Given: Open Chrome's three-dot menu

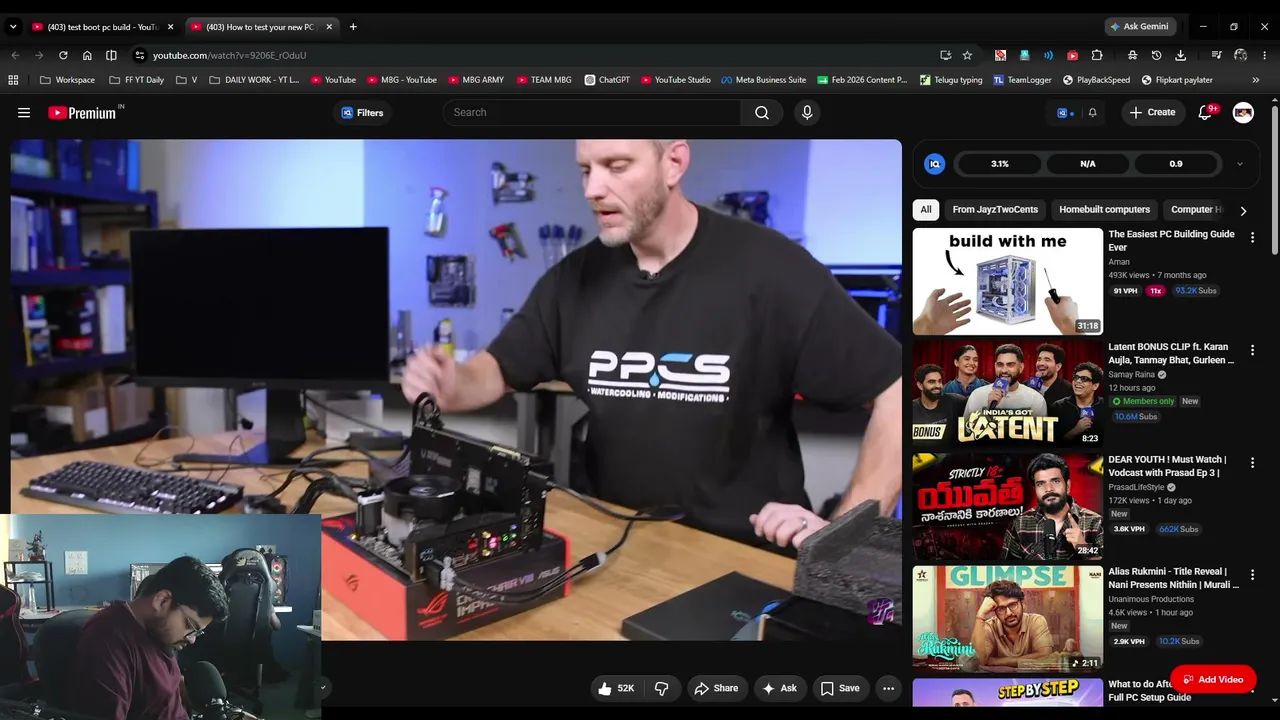Looking at the screenshot, I should tap(1265, 55).
